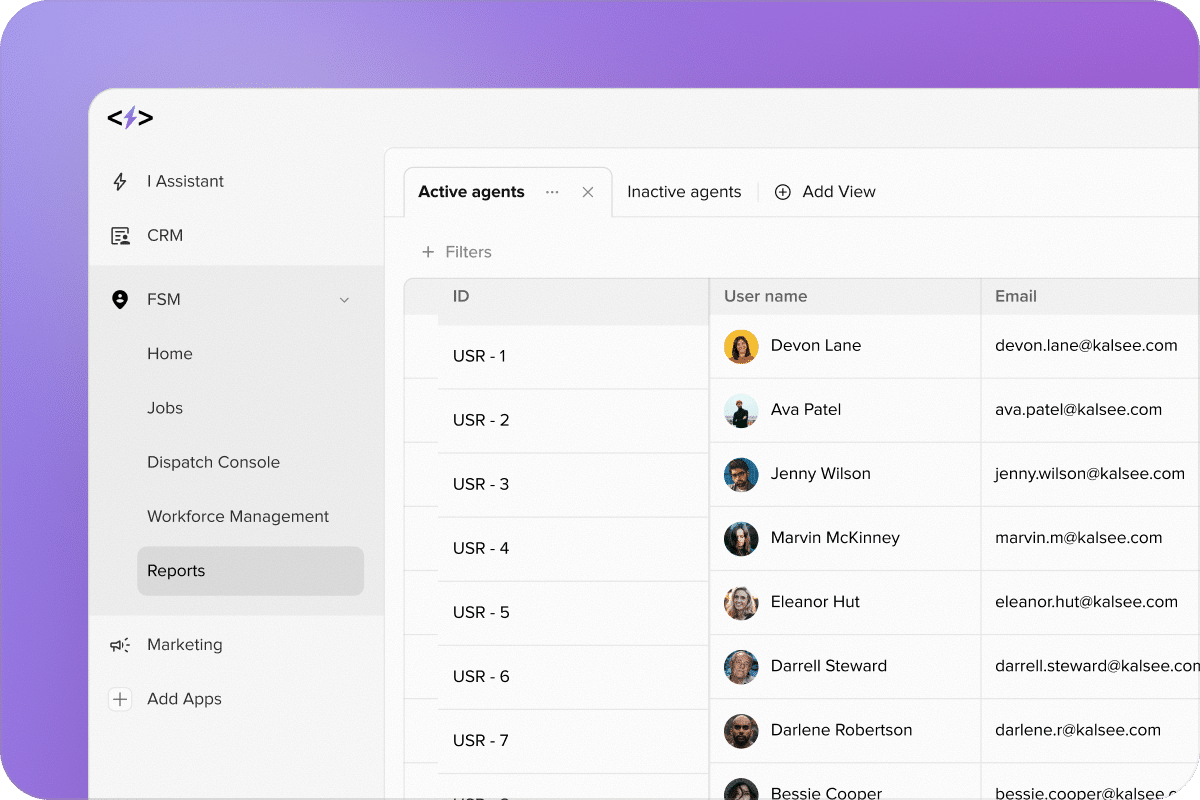Close the Active agents tab
Screen dimensions: 1200x800
tap(588, 192)
